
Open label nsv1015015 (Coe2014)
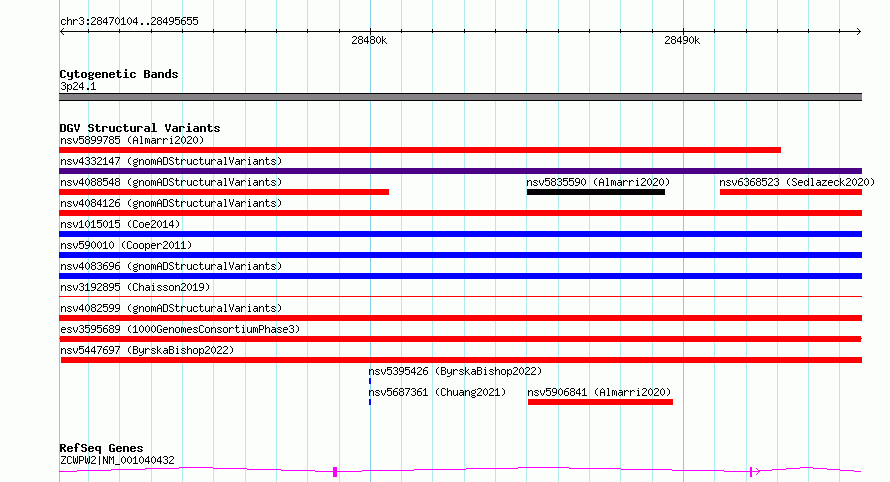(x=120, y=224)
